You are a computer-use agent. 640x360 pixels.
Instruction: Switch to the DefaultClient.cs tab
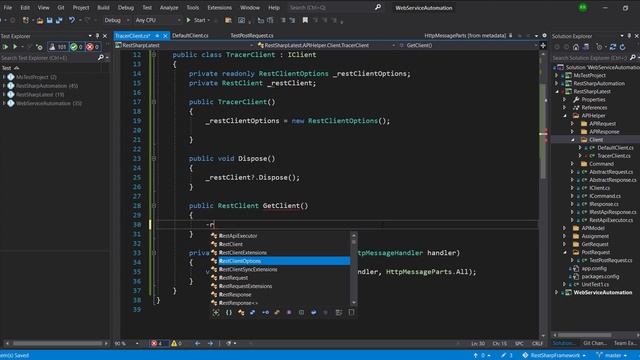tap(190, 36)
